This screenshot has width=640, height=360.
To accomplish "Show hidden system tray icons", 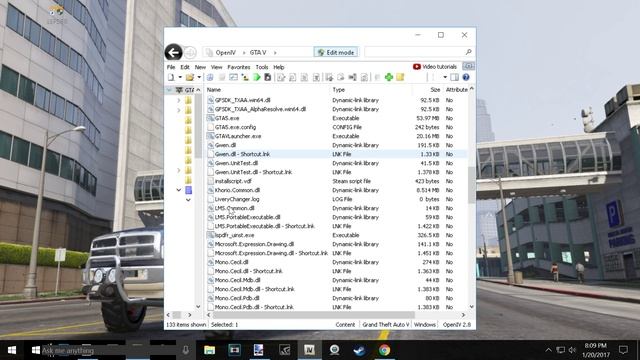I will click(549, 350).
